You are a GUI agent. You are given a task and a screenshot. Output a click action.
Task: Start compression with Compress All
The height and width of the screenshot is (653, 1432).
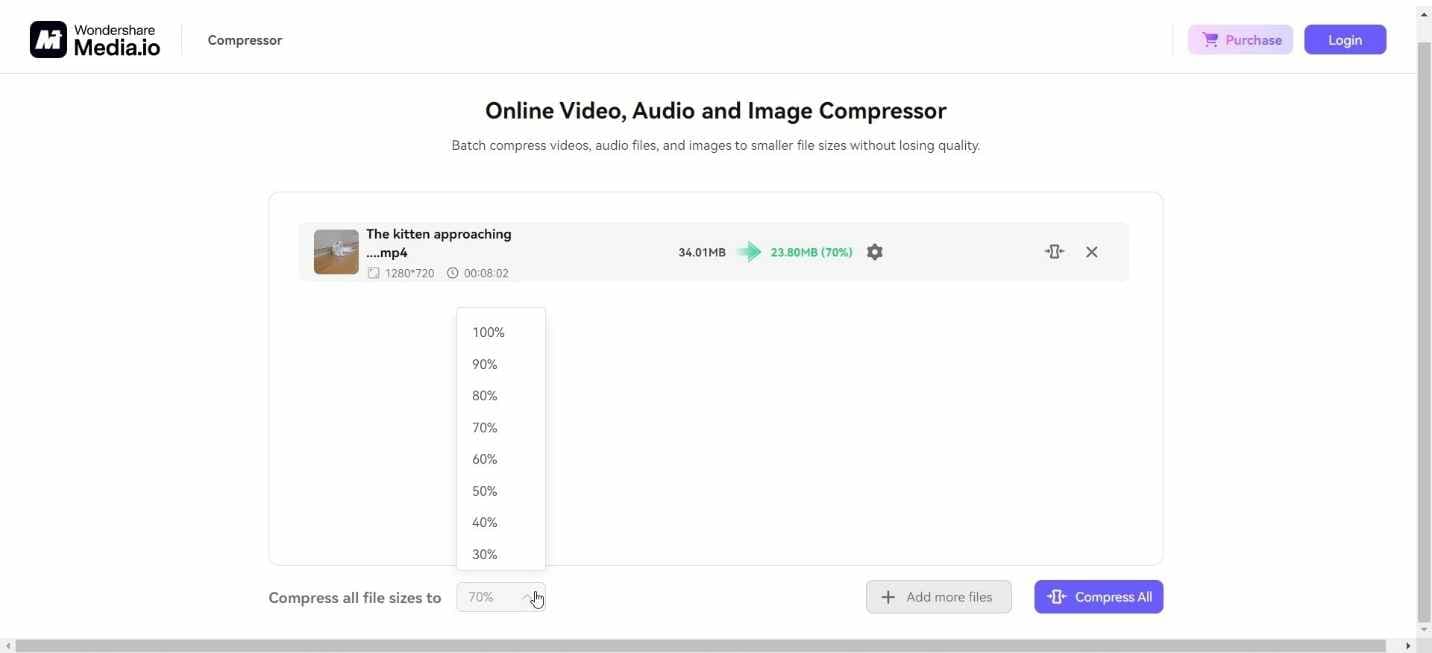(1099, 596)
